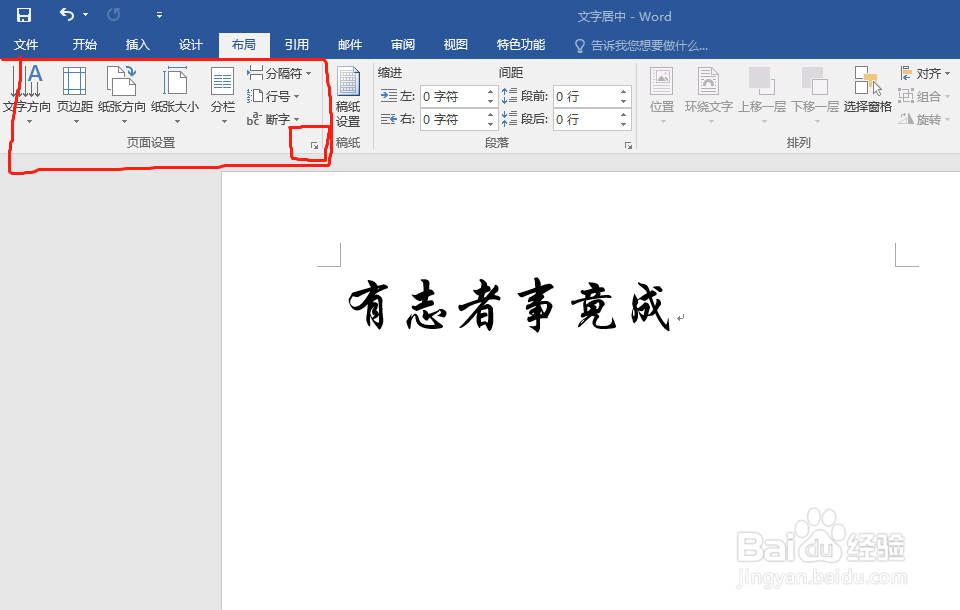The height and width of the screenshot is (610, 960).
Task: Click the 告诉我您想要做什么 search box
Action: point(641,45)
